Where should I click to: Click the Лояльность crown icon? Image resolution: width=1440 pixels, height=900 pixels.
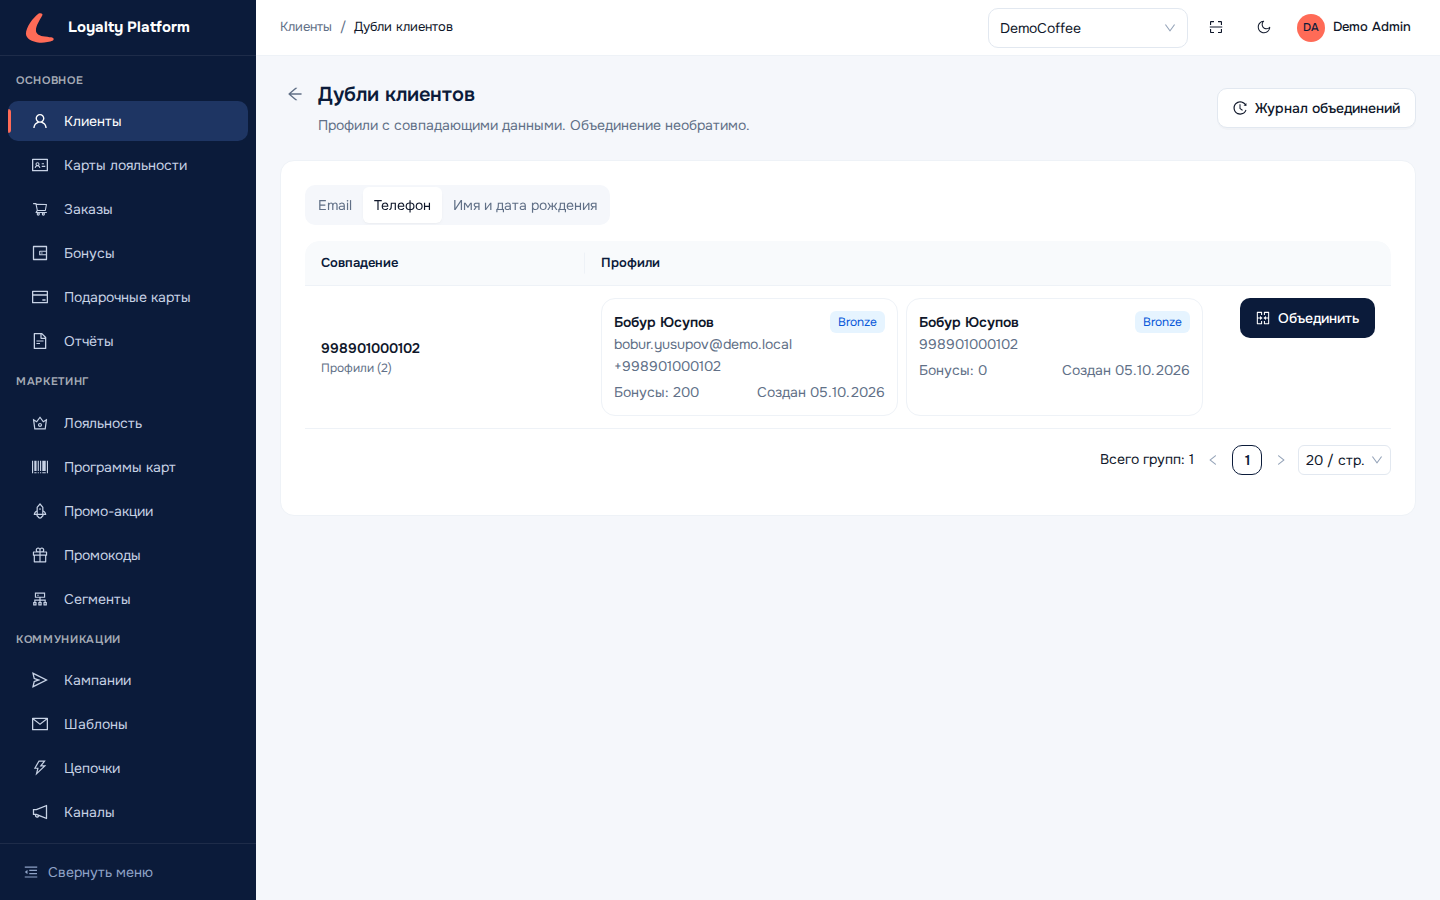(40, 423)
